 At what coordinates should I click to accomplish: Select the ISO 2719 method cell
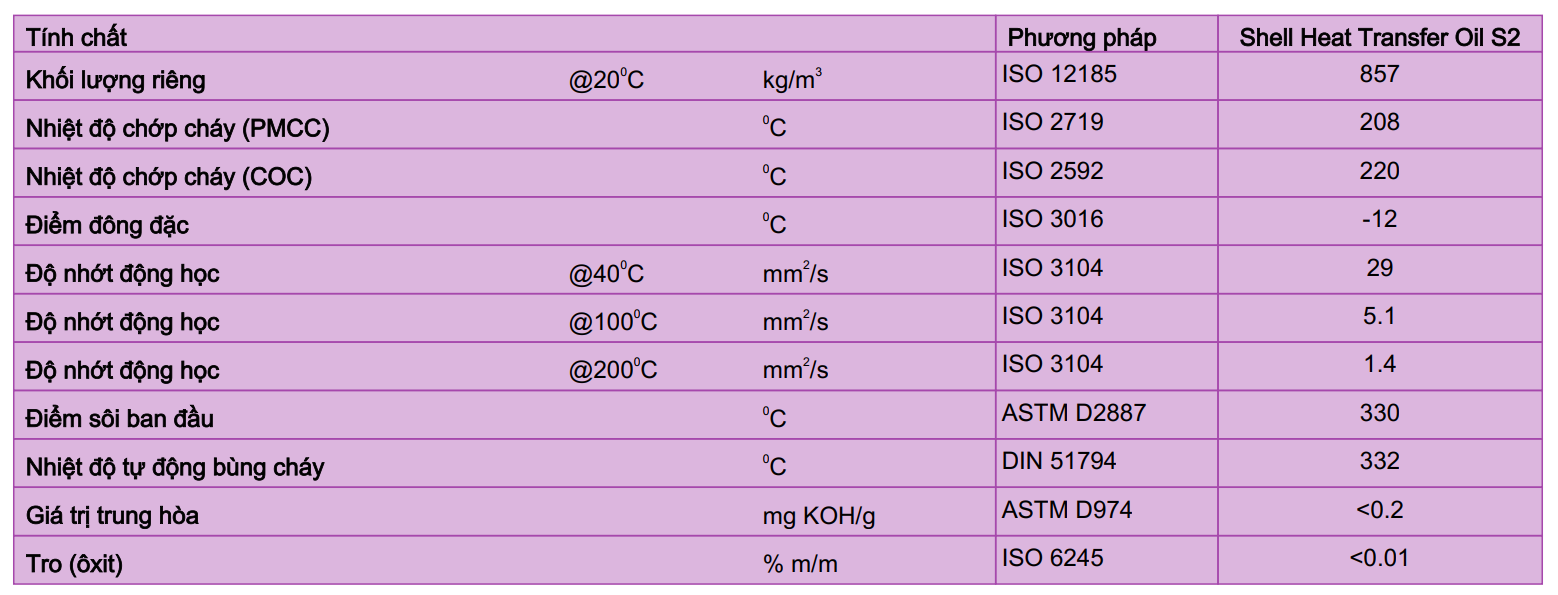(1107, 124)
